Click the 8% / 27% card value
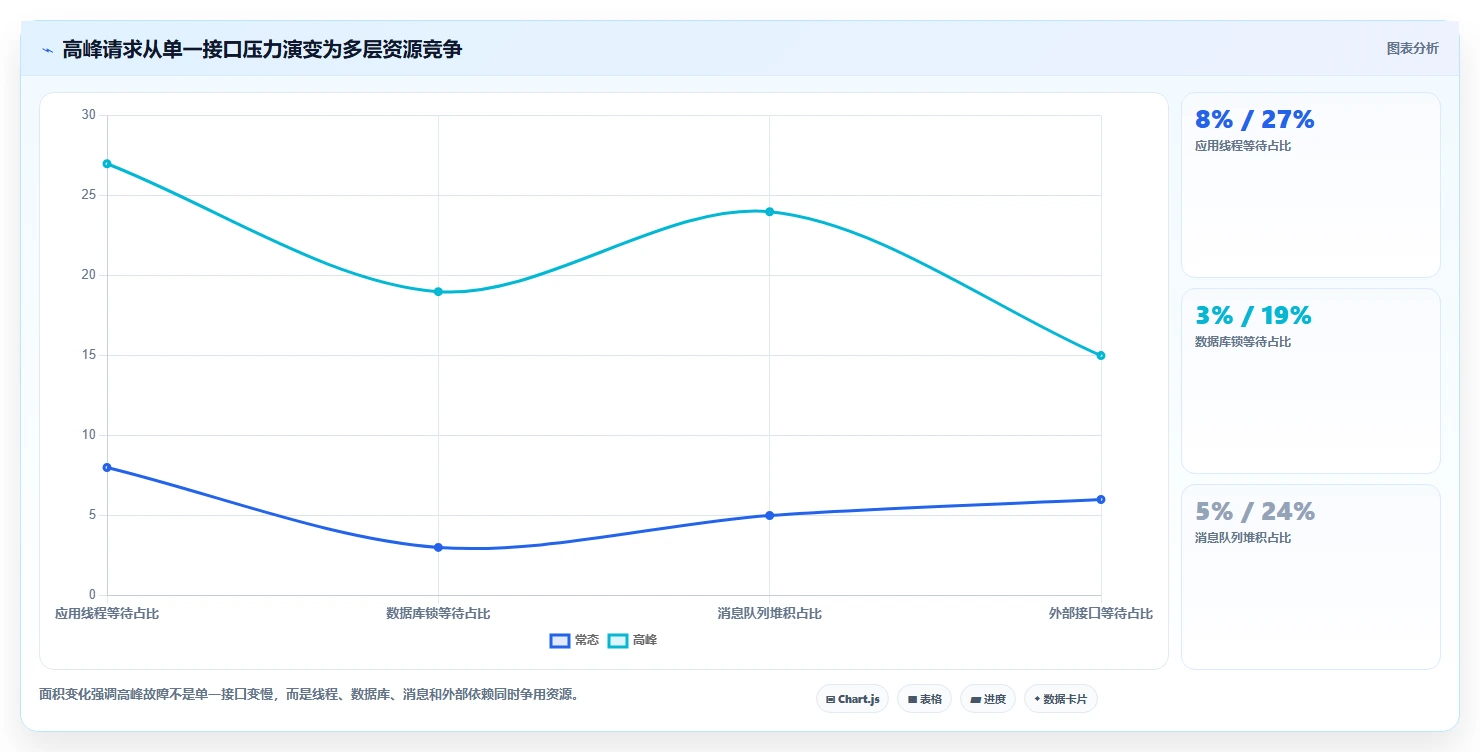 click(1254, 120)
